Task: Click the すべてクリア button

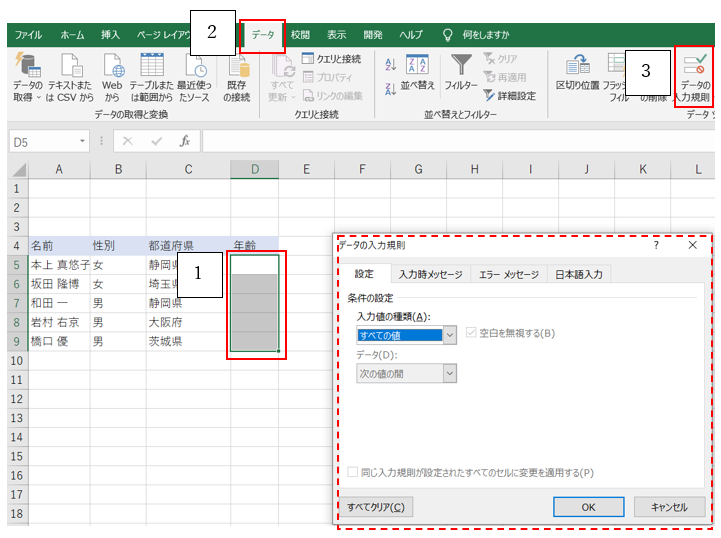Action: tap(376, 507)
